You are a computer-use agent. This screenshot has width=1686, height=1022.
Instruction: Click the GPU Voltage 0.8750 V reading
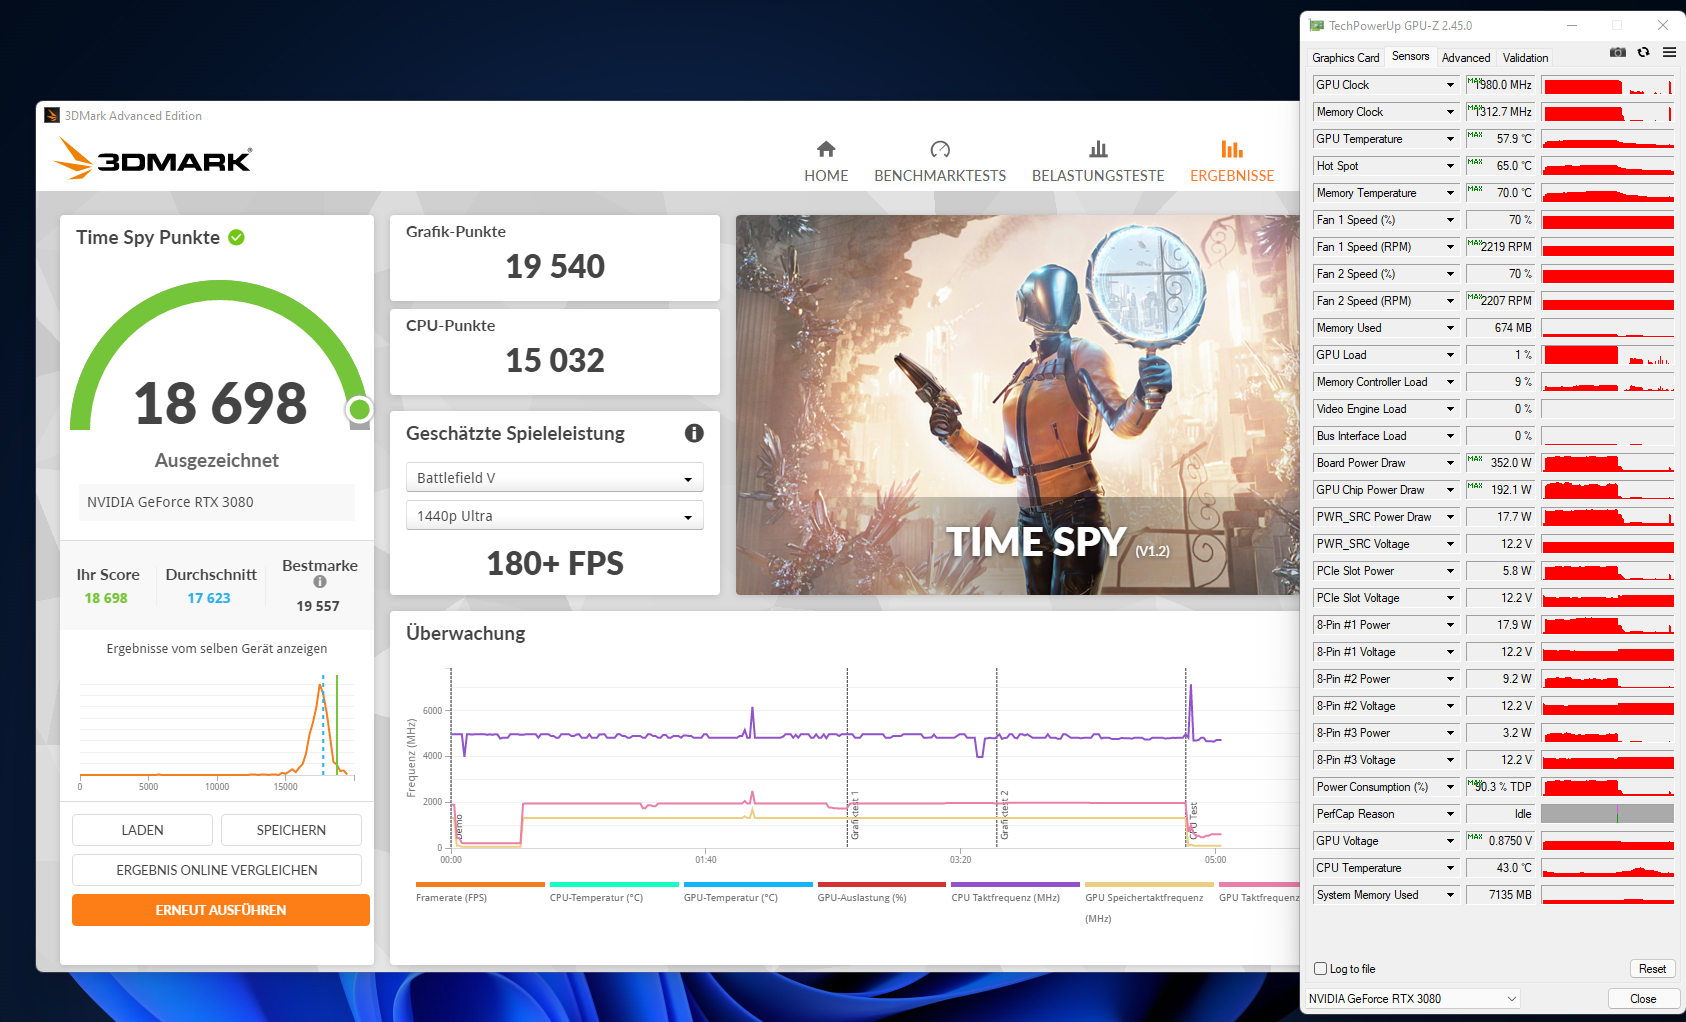coord(1500,841)
